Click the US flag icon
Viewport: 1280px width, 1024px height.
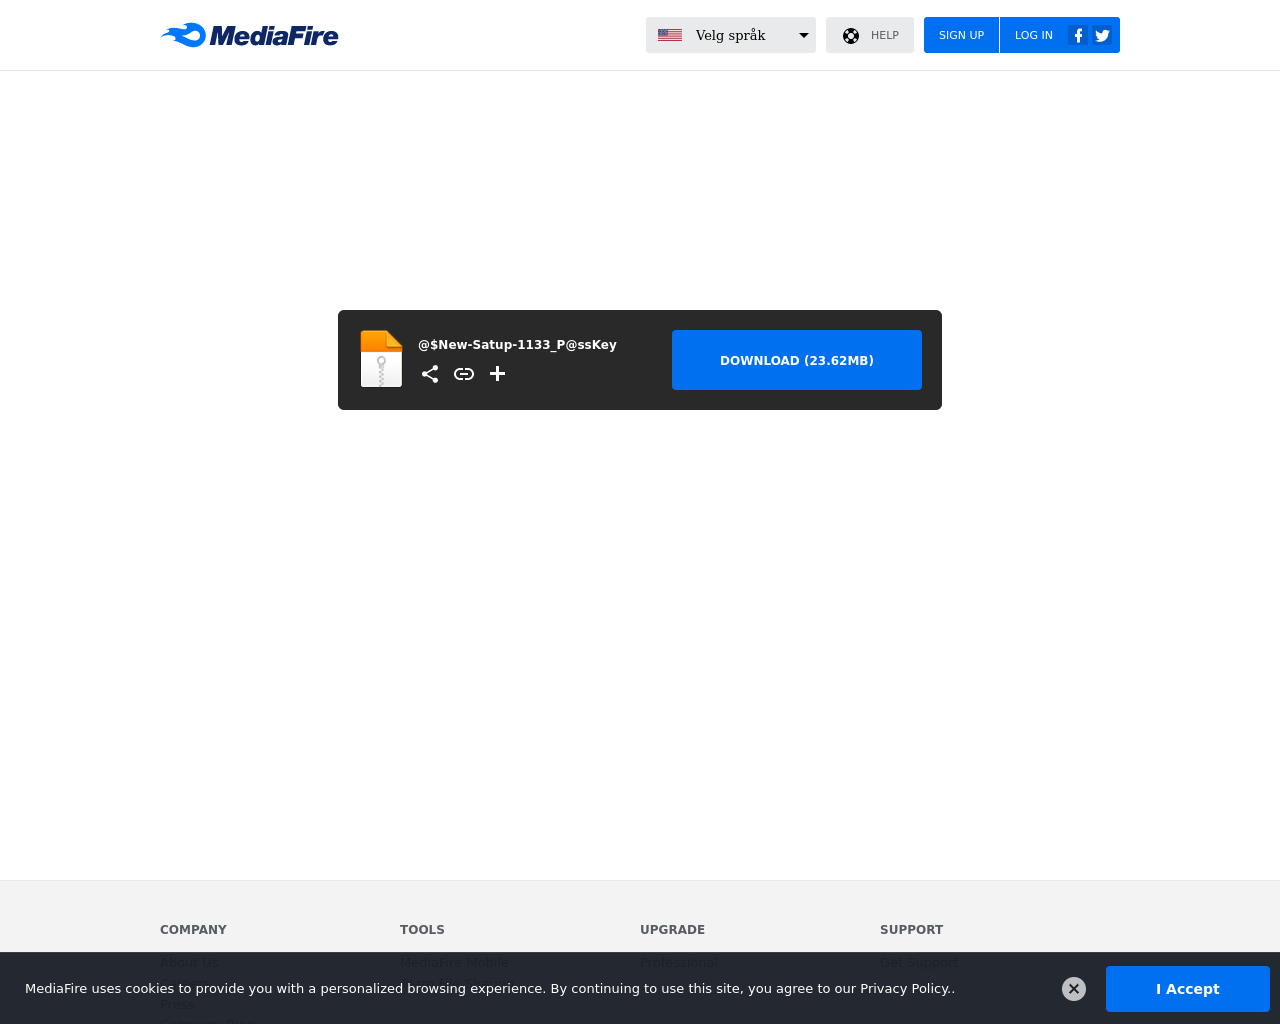pyautogui.click(x=670, y=35)
